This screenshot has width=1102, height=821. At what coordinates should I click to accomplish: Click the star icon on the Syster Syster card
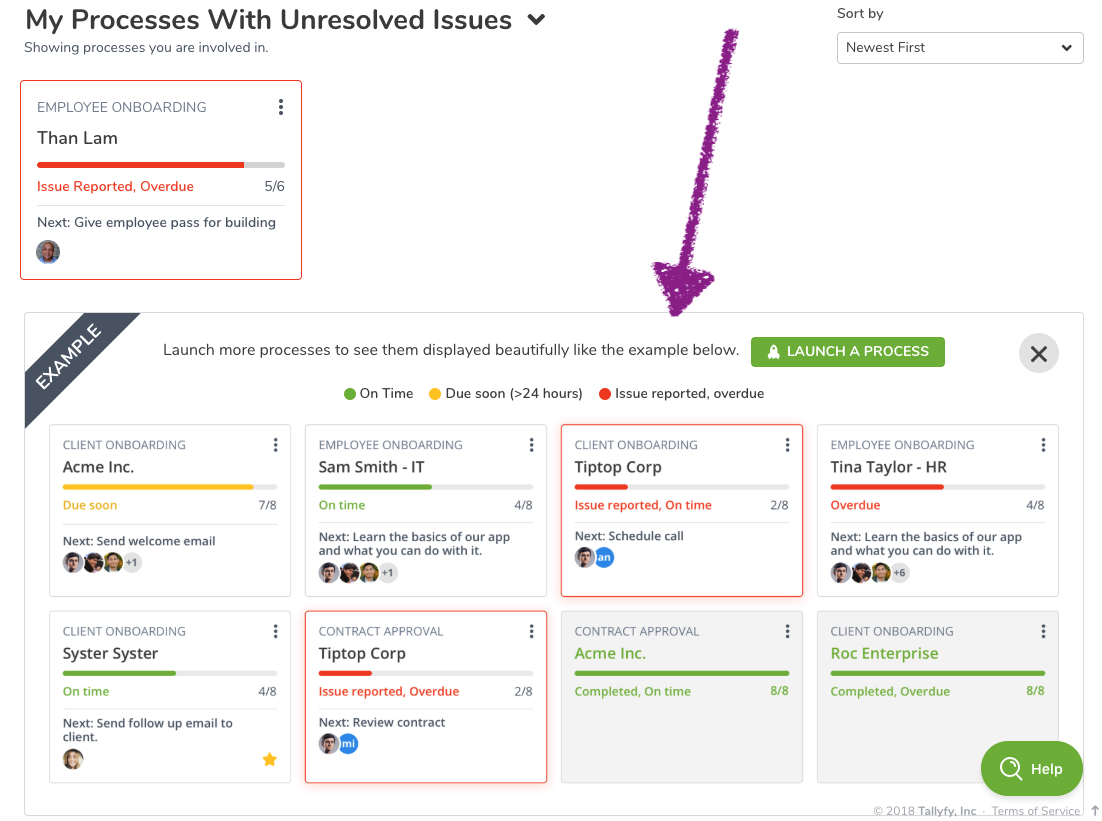pyautogui.click(x=269, y=759)
